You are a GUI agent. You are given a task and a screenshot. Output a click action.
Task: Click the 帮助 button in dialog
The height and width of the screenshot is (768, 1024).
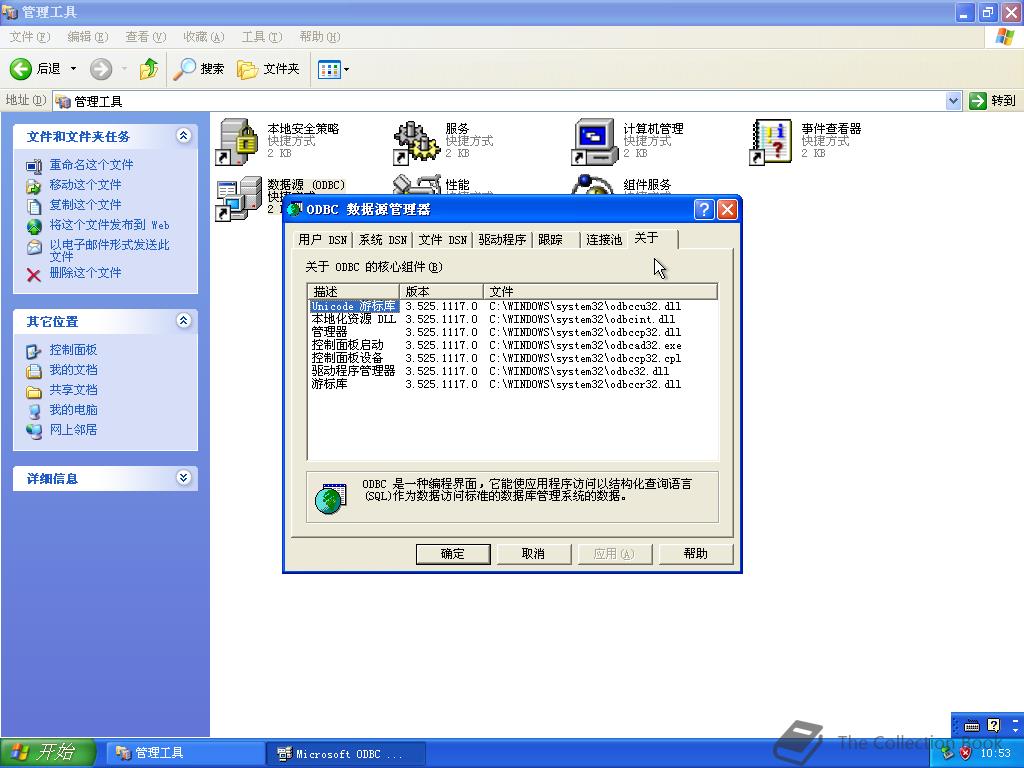[x=696, y=554]
